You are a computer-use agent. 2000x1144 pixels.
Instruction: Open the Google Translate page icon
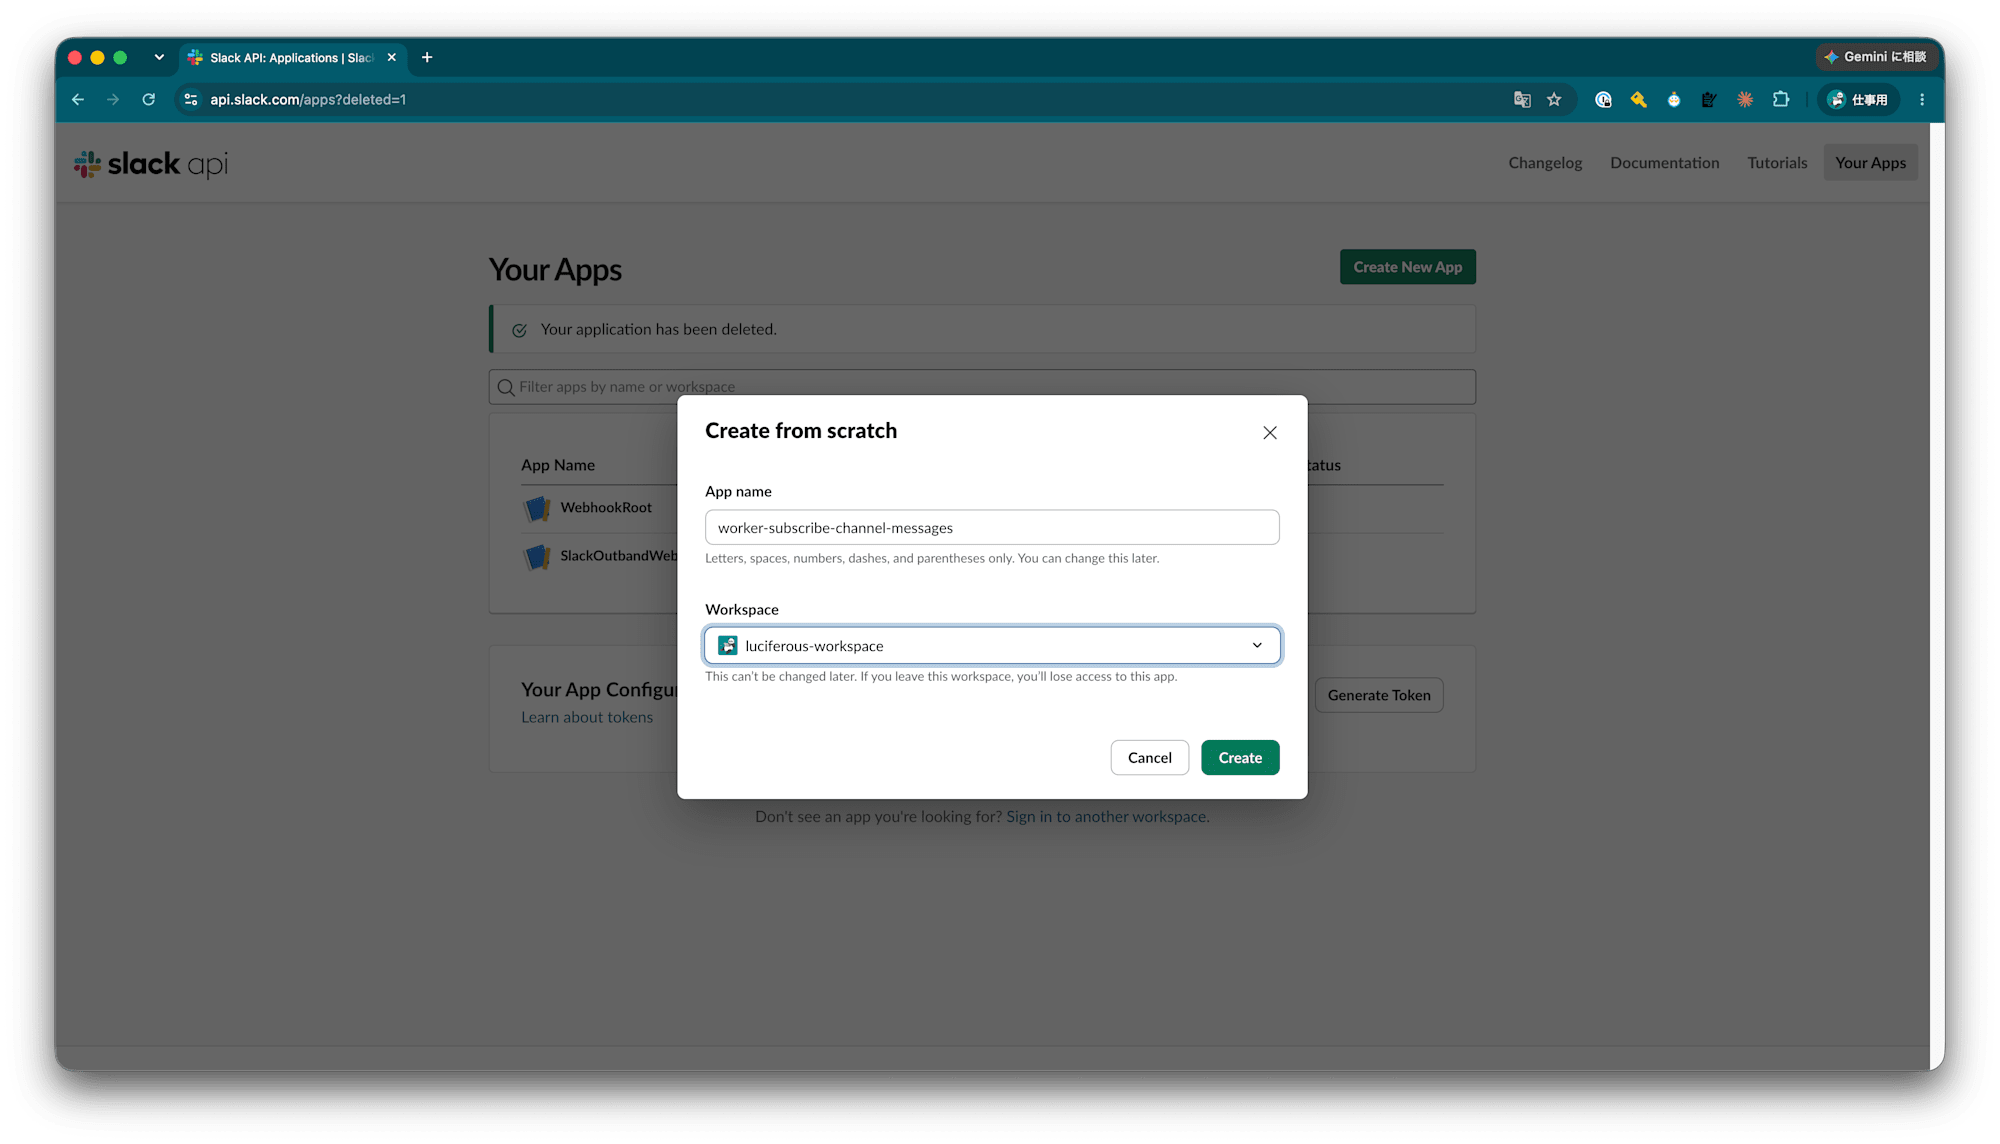(1522, 99)
